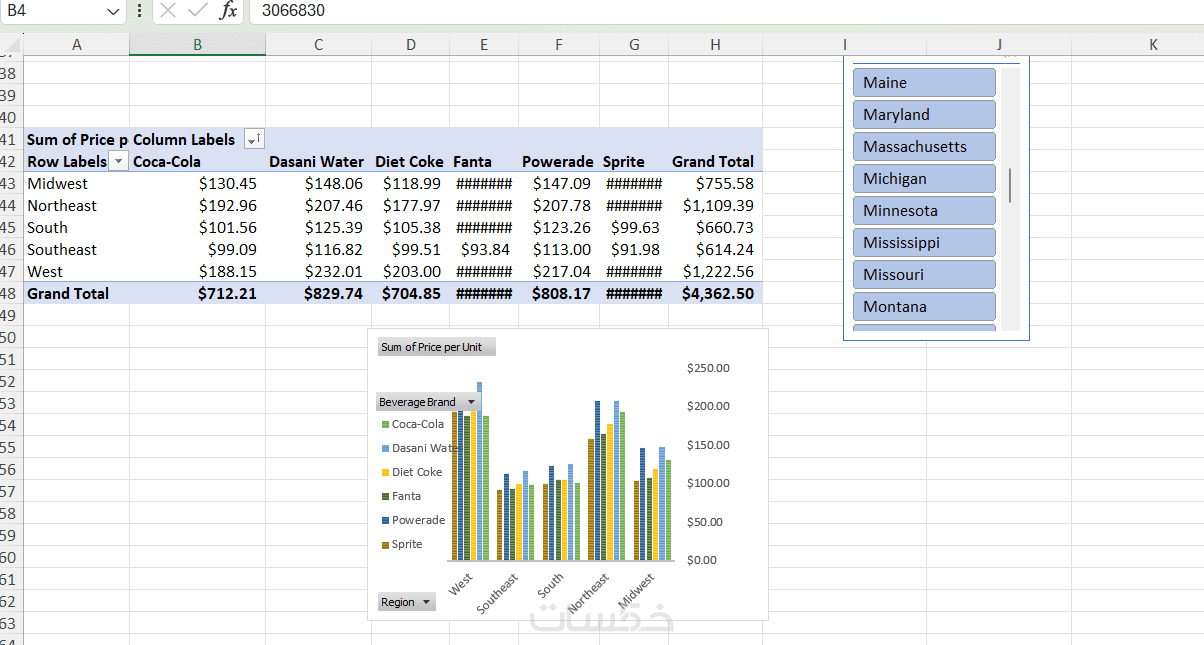Select column J header
Viewport: 1204px width, 645px height.
[999, 45]
